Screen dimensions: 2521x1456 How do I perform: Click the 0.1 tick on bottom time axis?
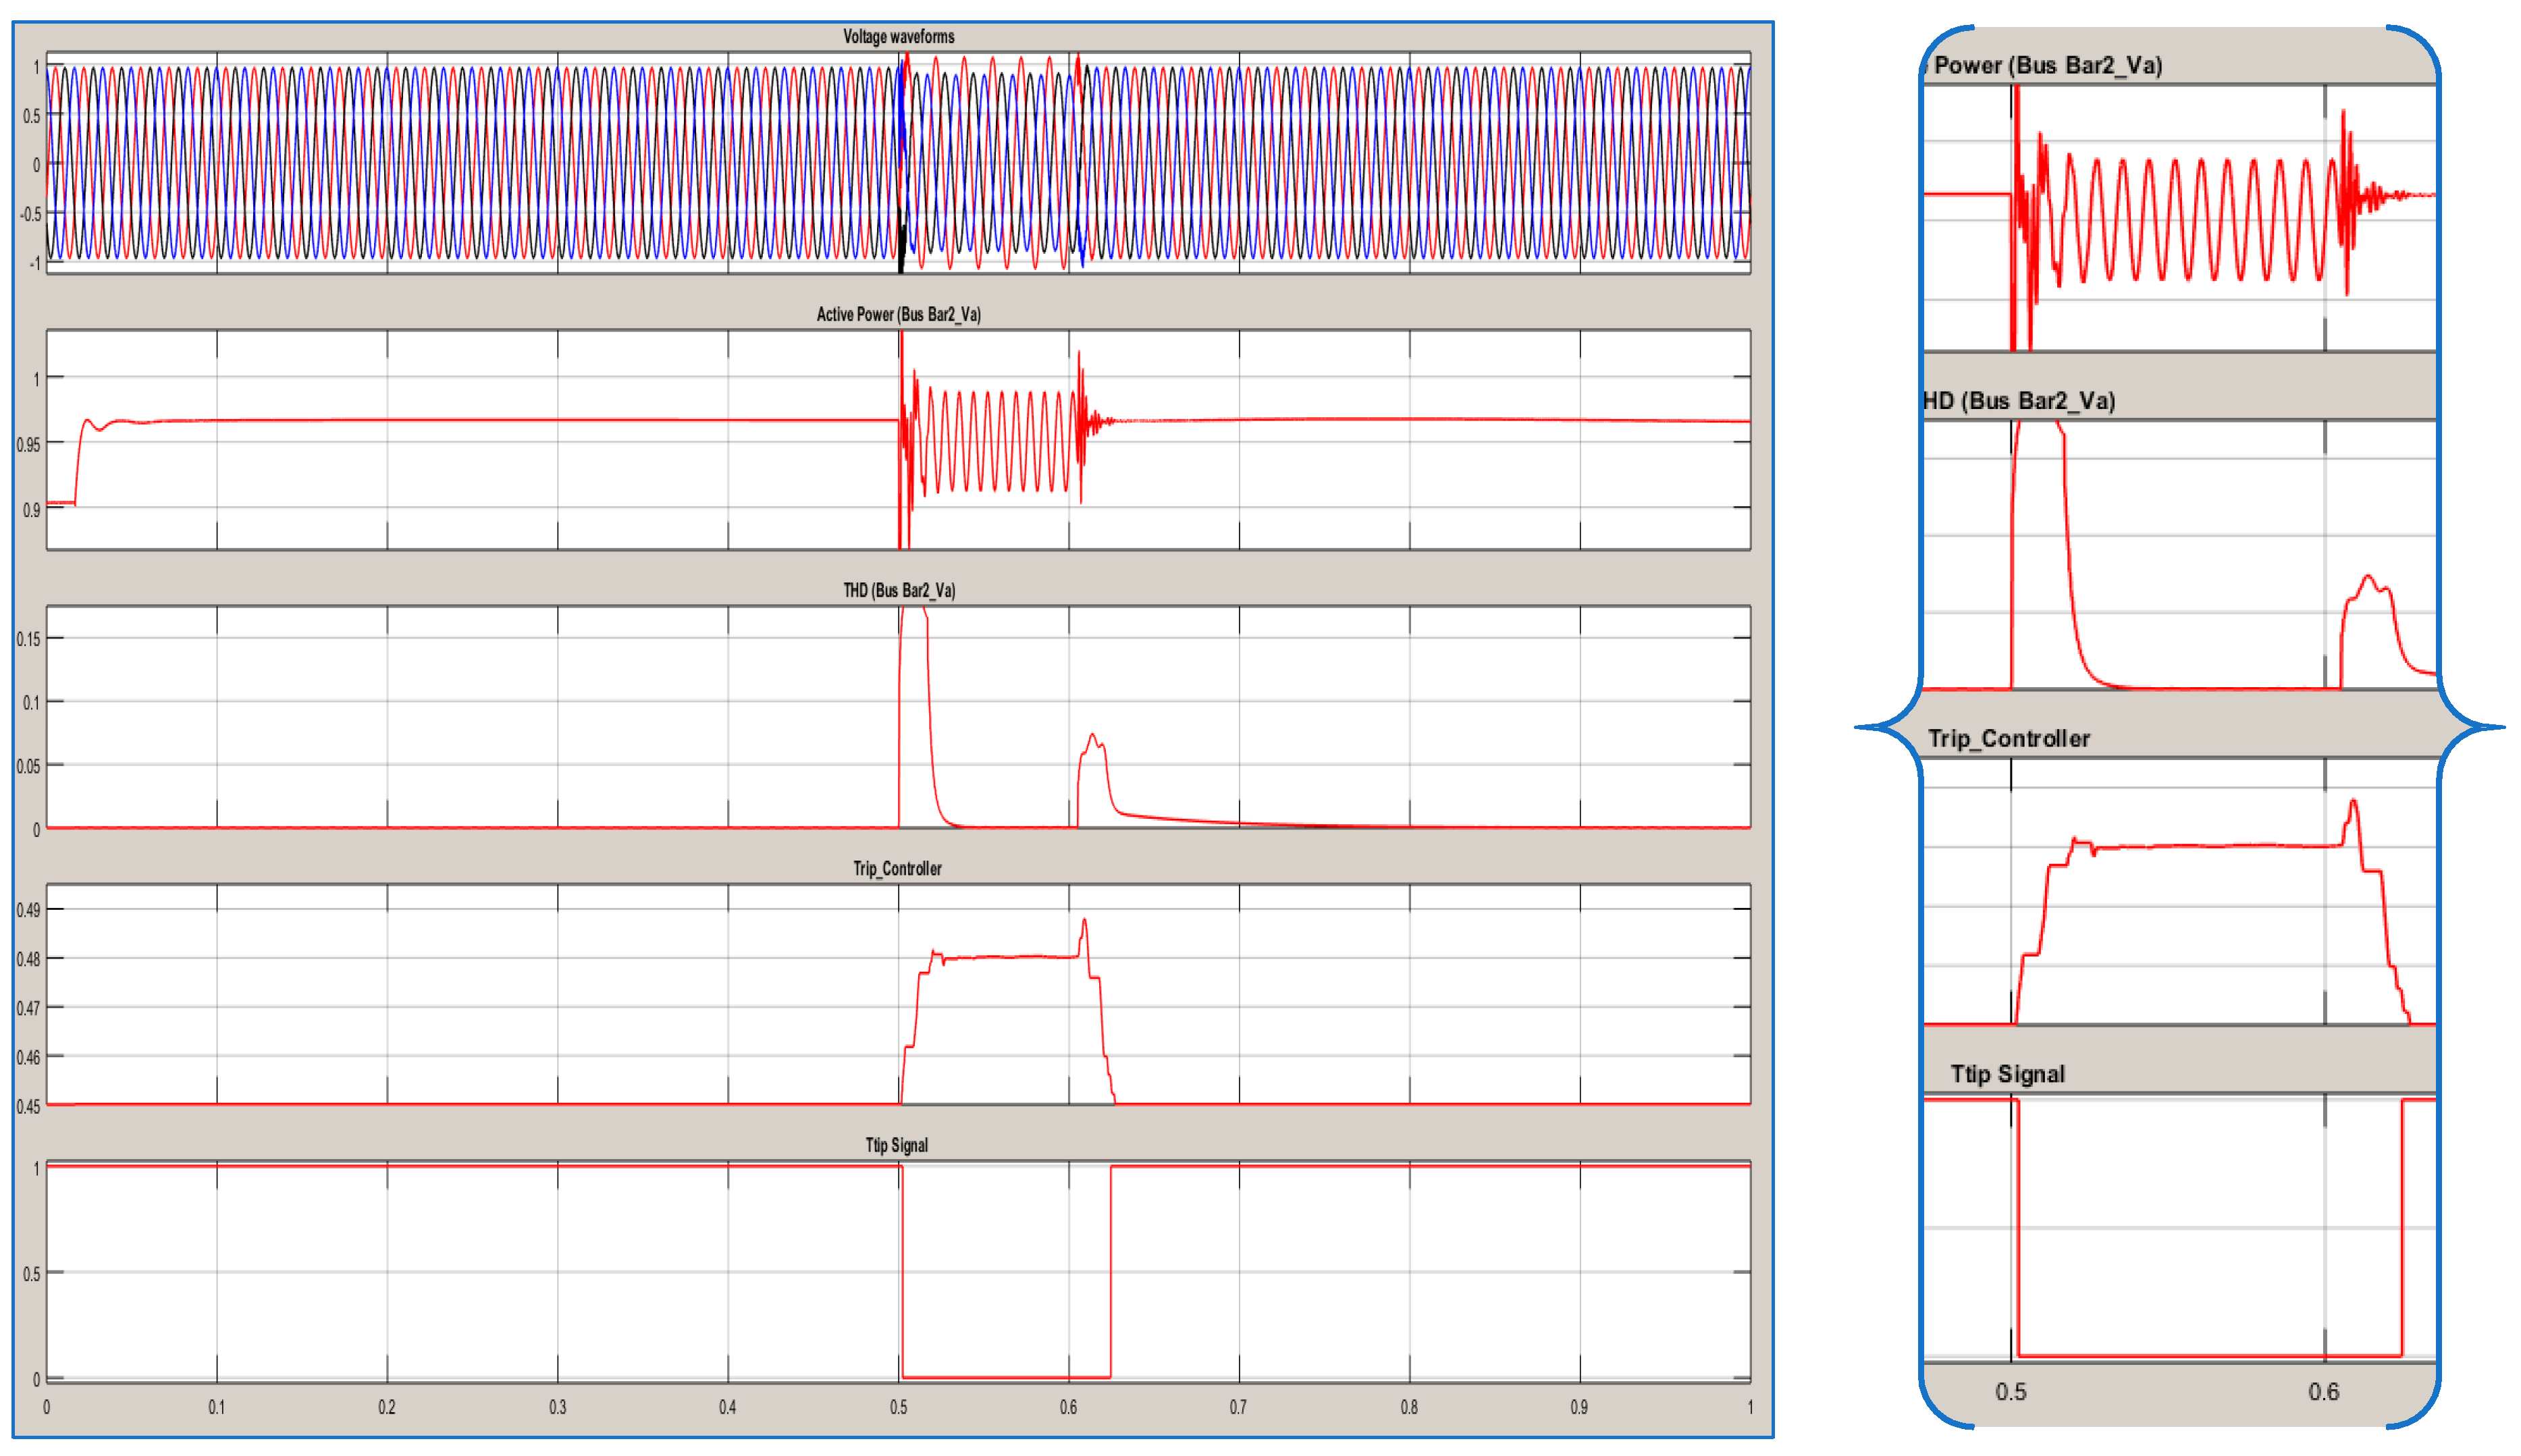pyautogui.click(x=216, y=1407)
